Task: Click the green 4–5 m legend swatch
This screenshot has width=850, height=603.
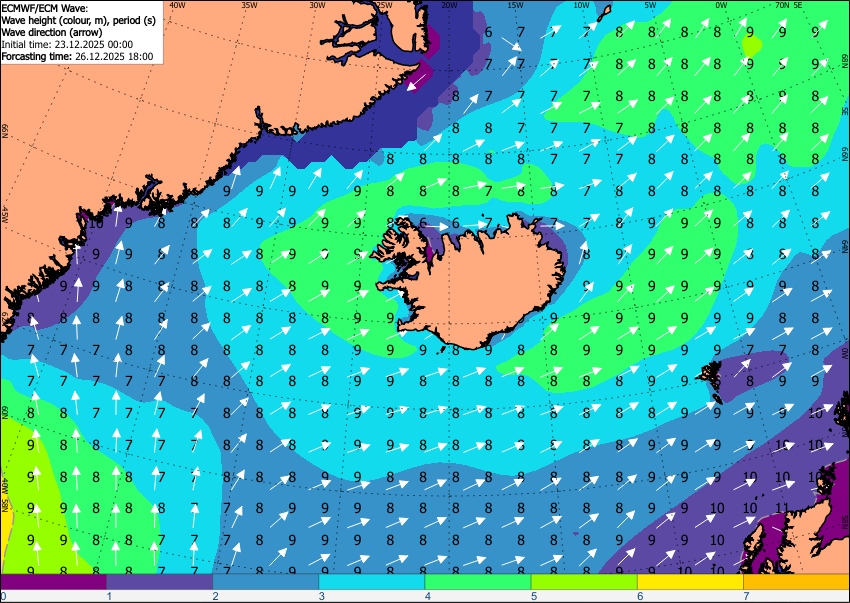Action: click(x=478, y=581)
